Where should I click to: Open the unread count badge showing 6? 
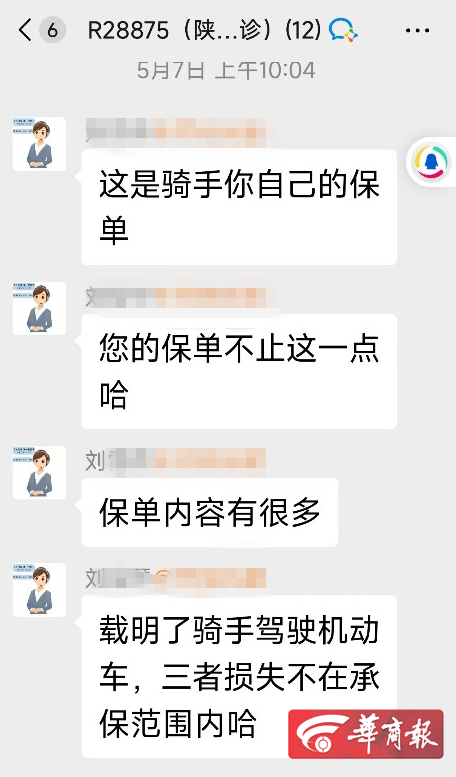52,31
